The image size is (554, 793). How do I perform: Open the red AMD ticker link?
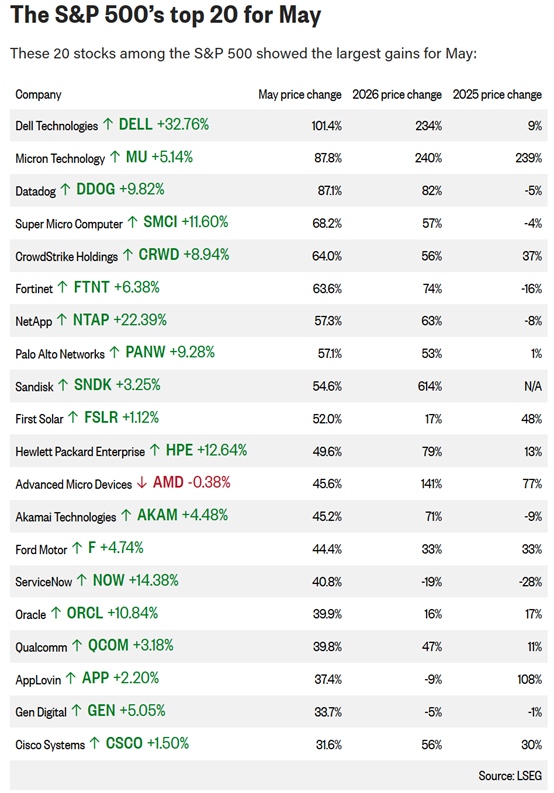(x=168, y=482)
